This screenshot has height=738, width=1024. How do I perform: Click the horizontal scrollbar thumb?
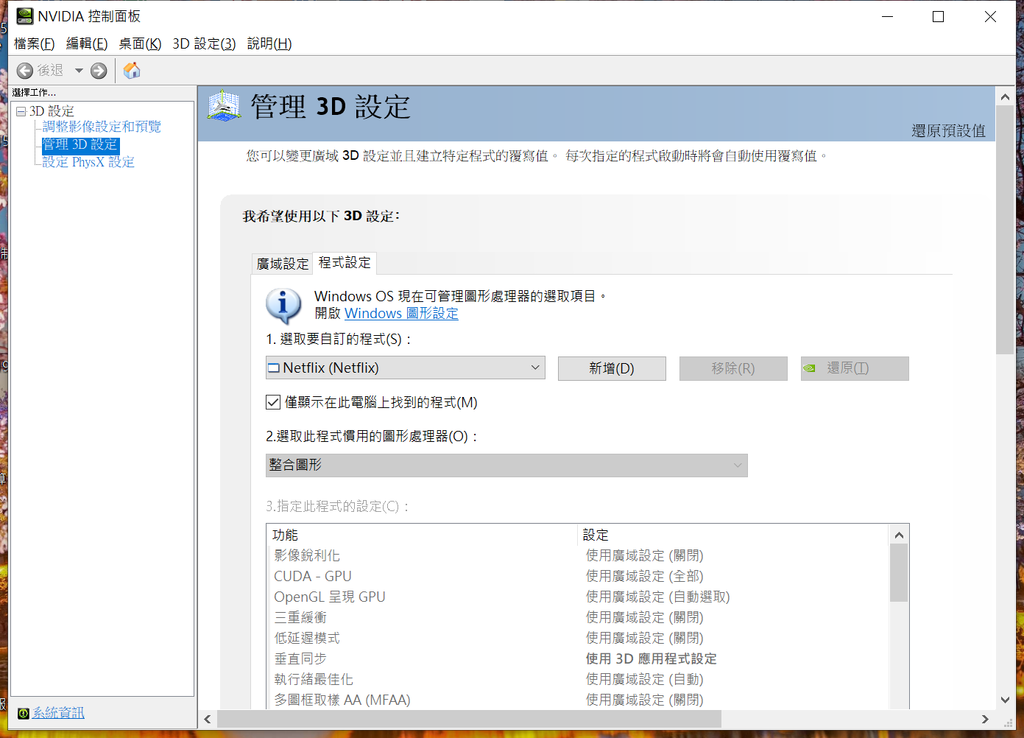[469, 719]
